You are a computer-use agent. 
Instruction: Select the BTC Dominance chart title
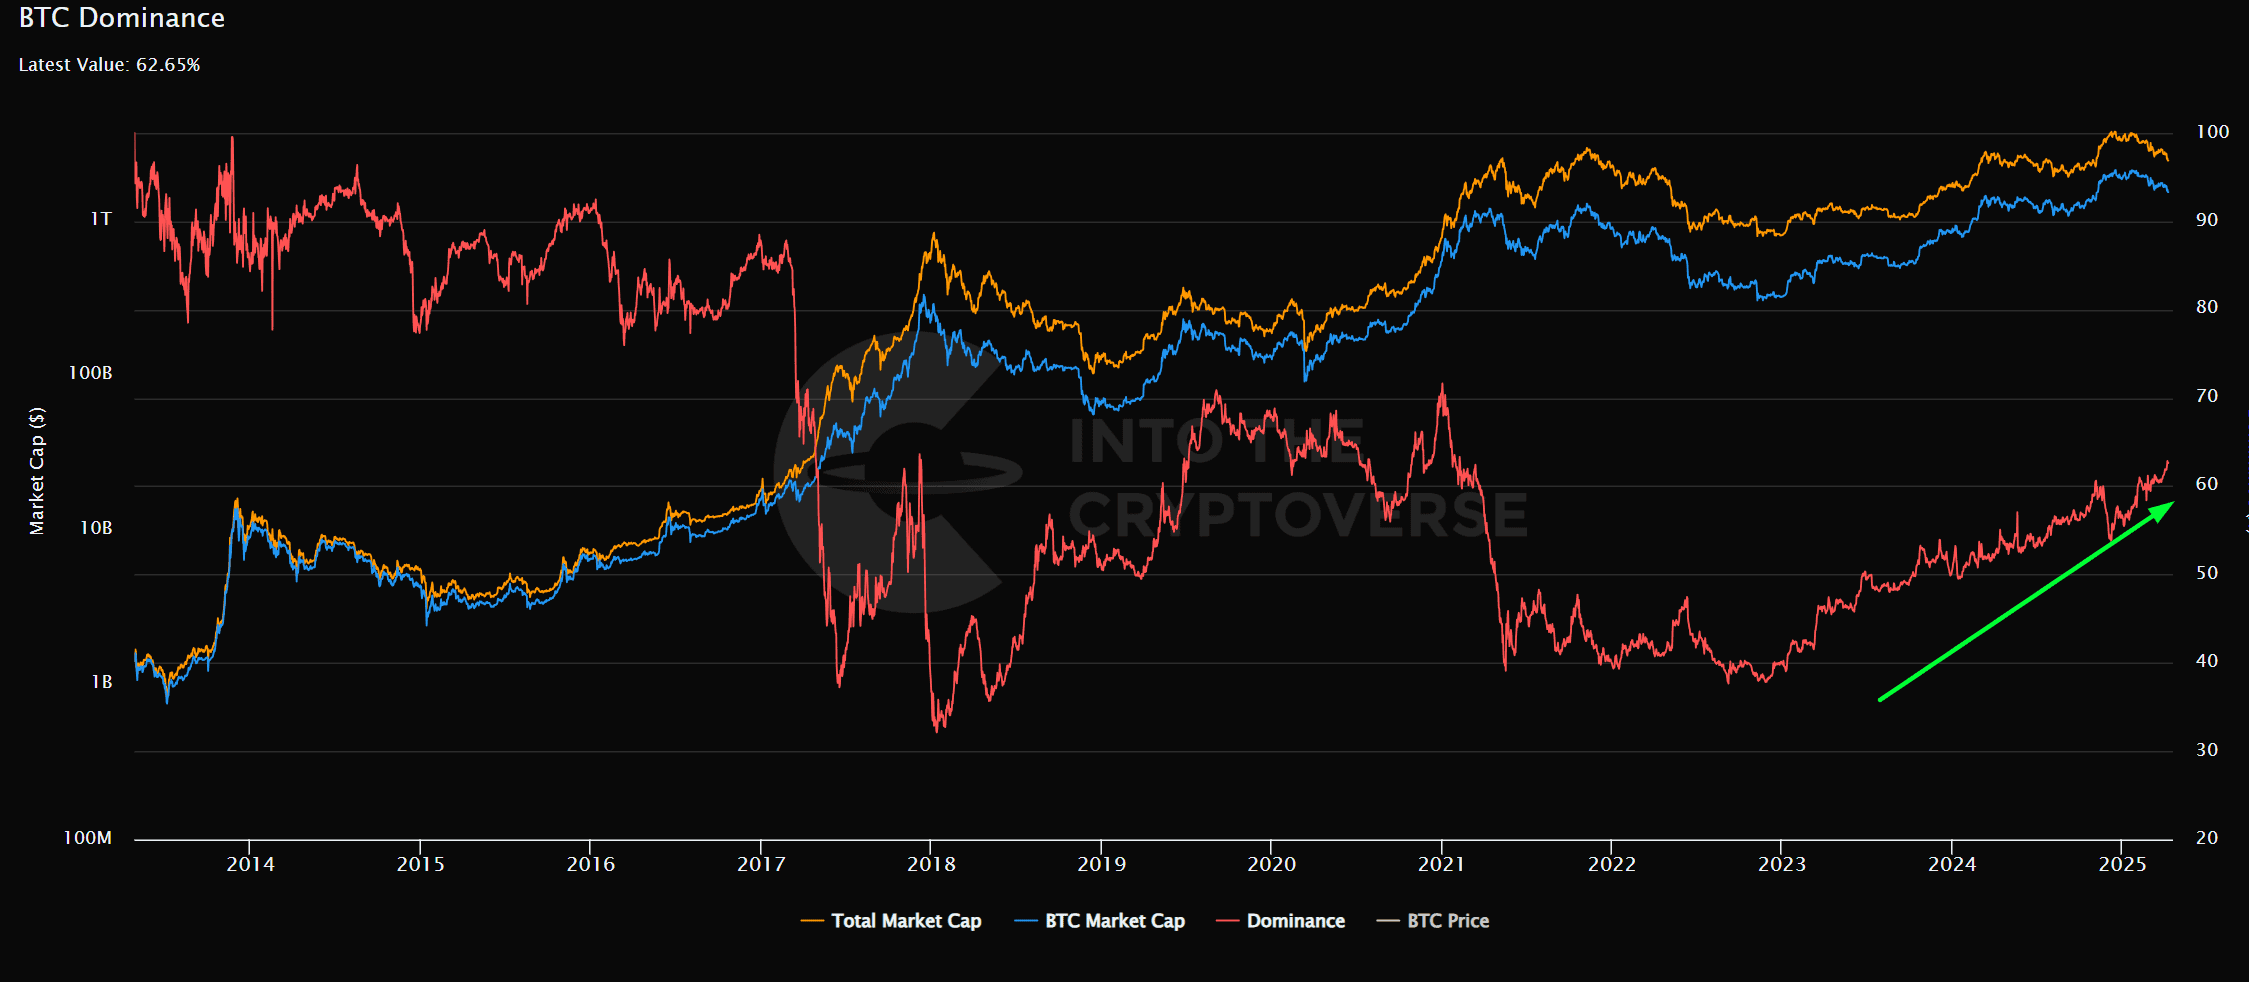pyautogui.click(x=122, y=18)
